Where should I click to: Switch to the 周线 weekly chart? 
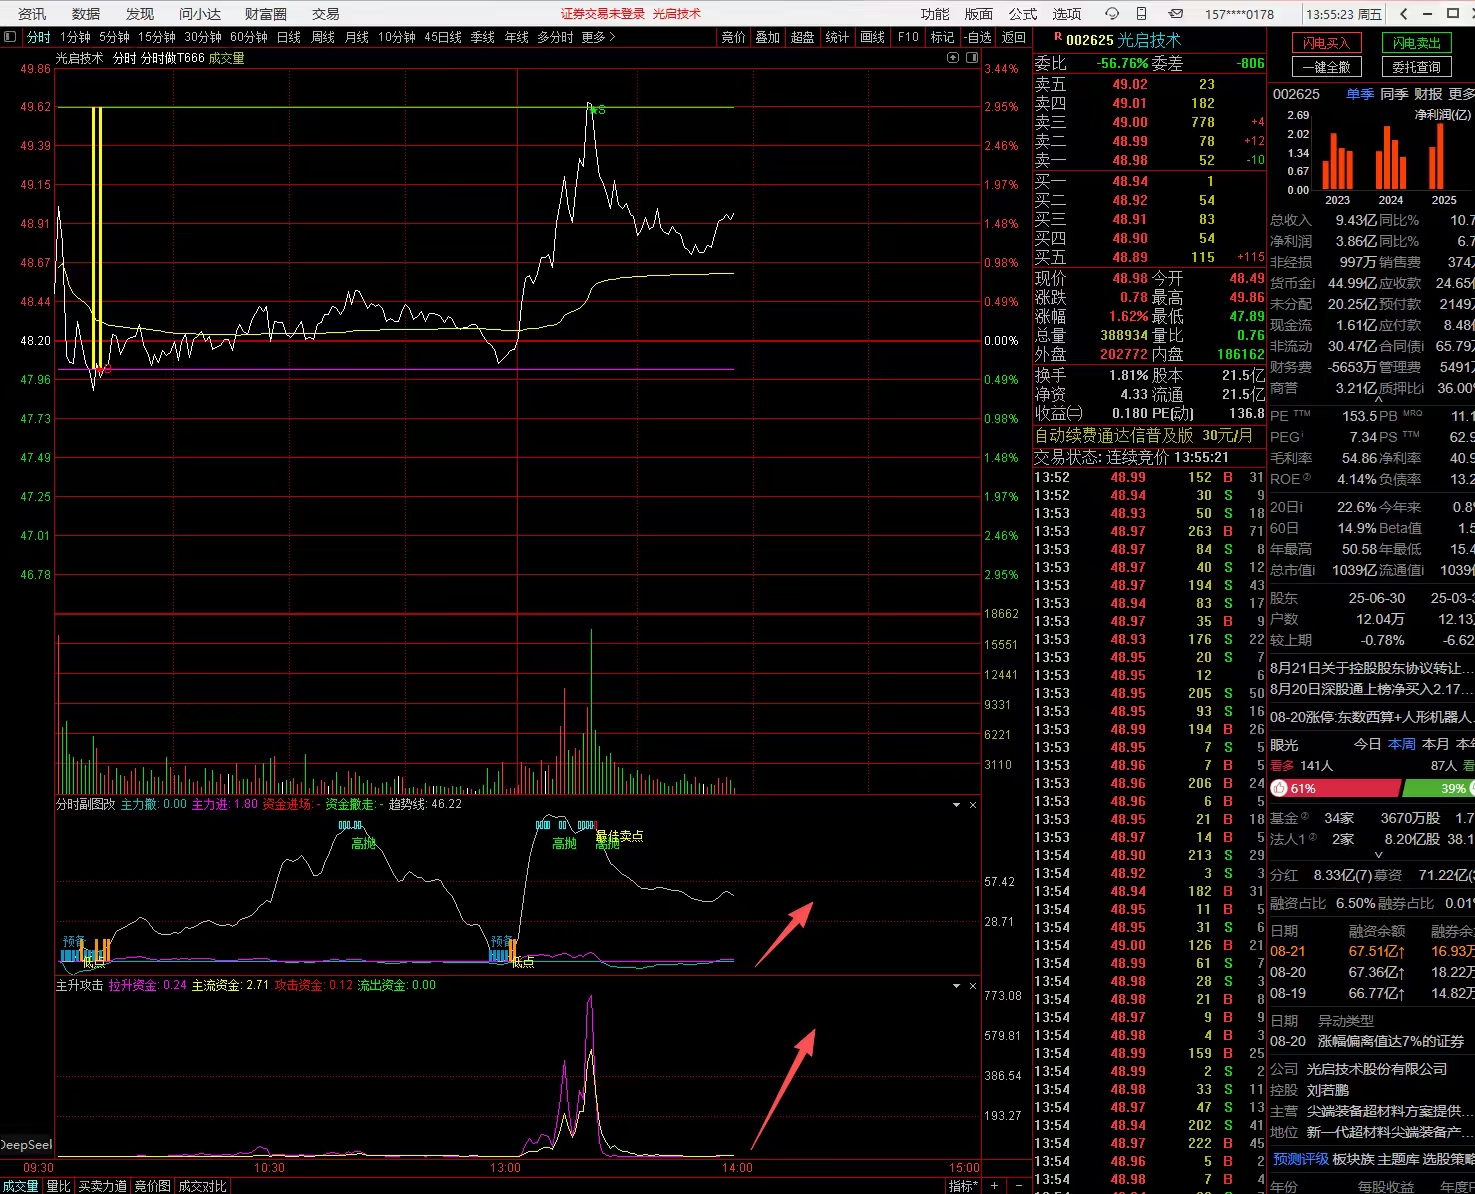(x=323, y=37)
